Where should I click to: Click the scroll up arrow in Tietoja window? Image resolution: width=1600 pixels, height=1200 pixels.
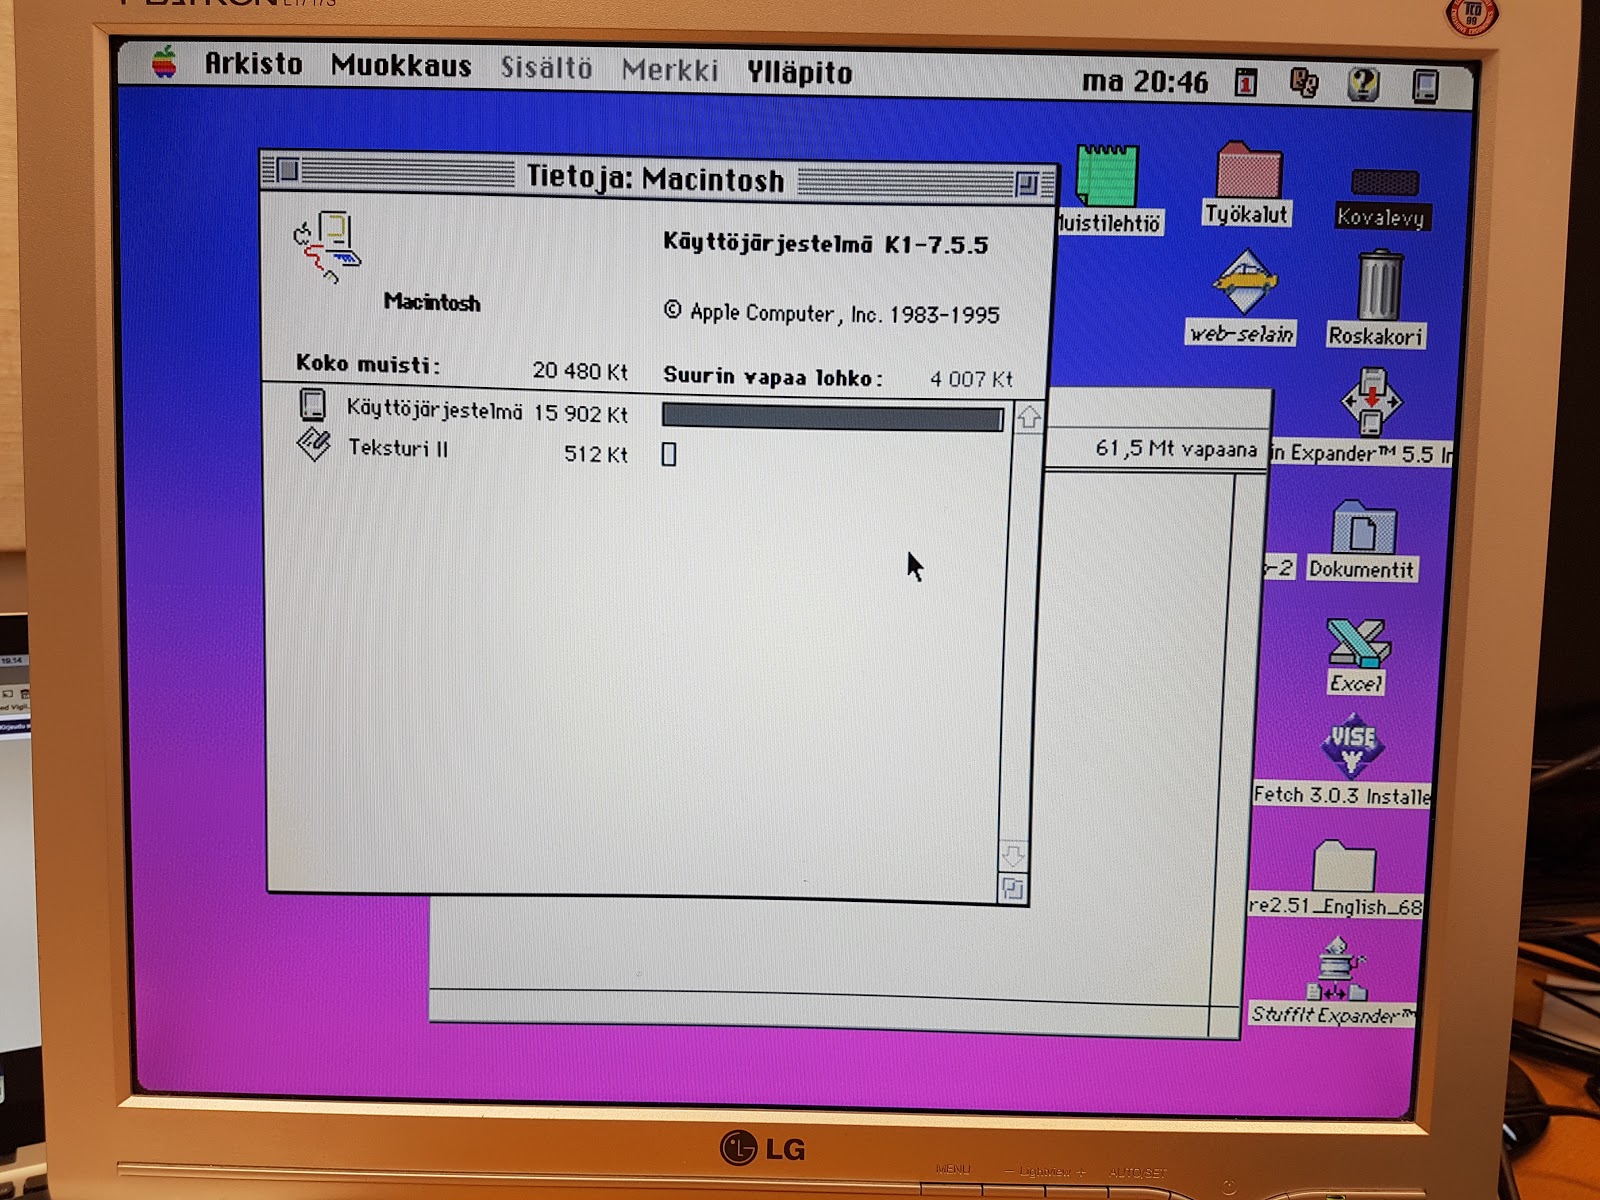1029,418
